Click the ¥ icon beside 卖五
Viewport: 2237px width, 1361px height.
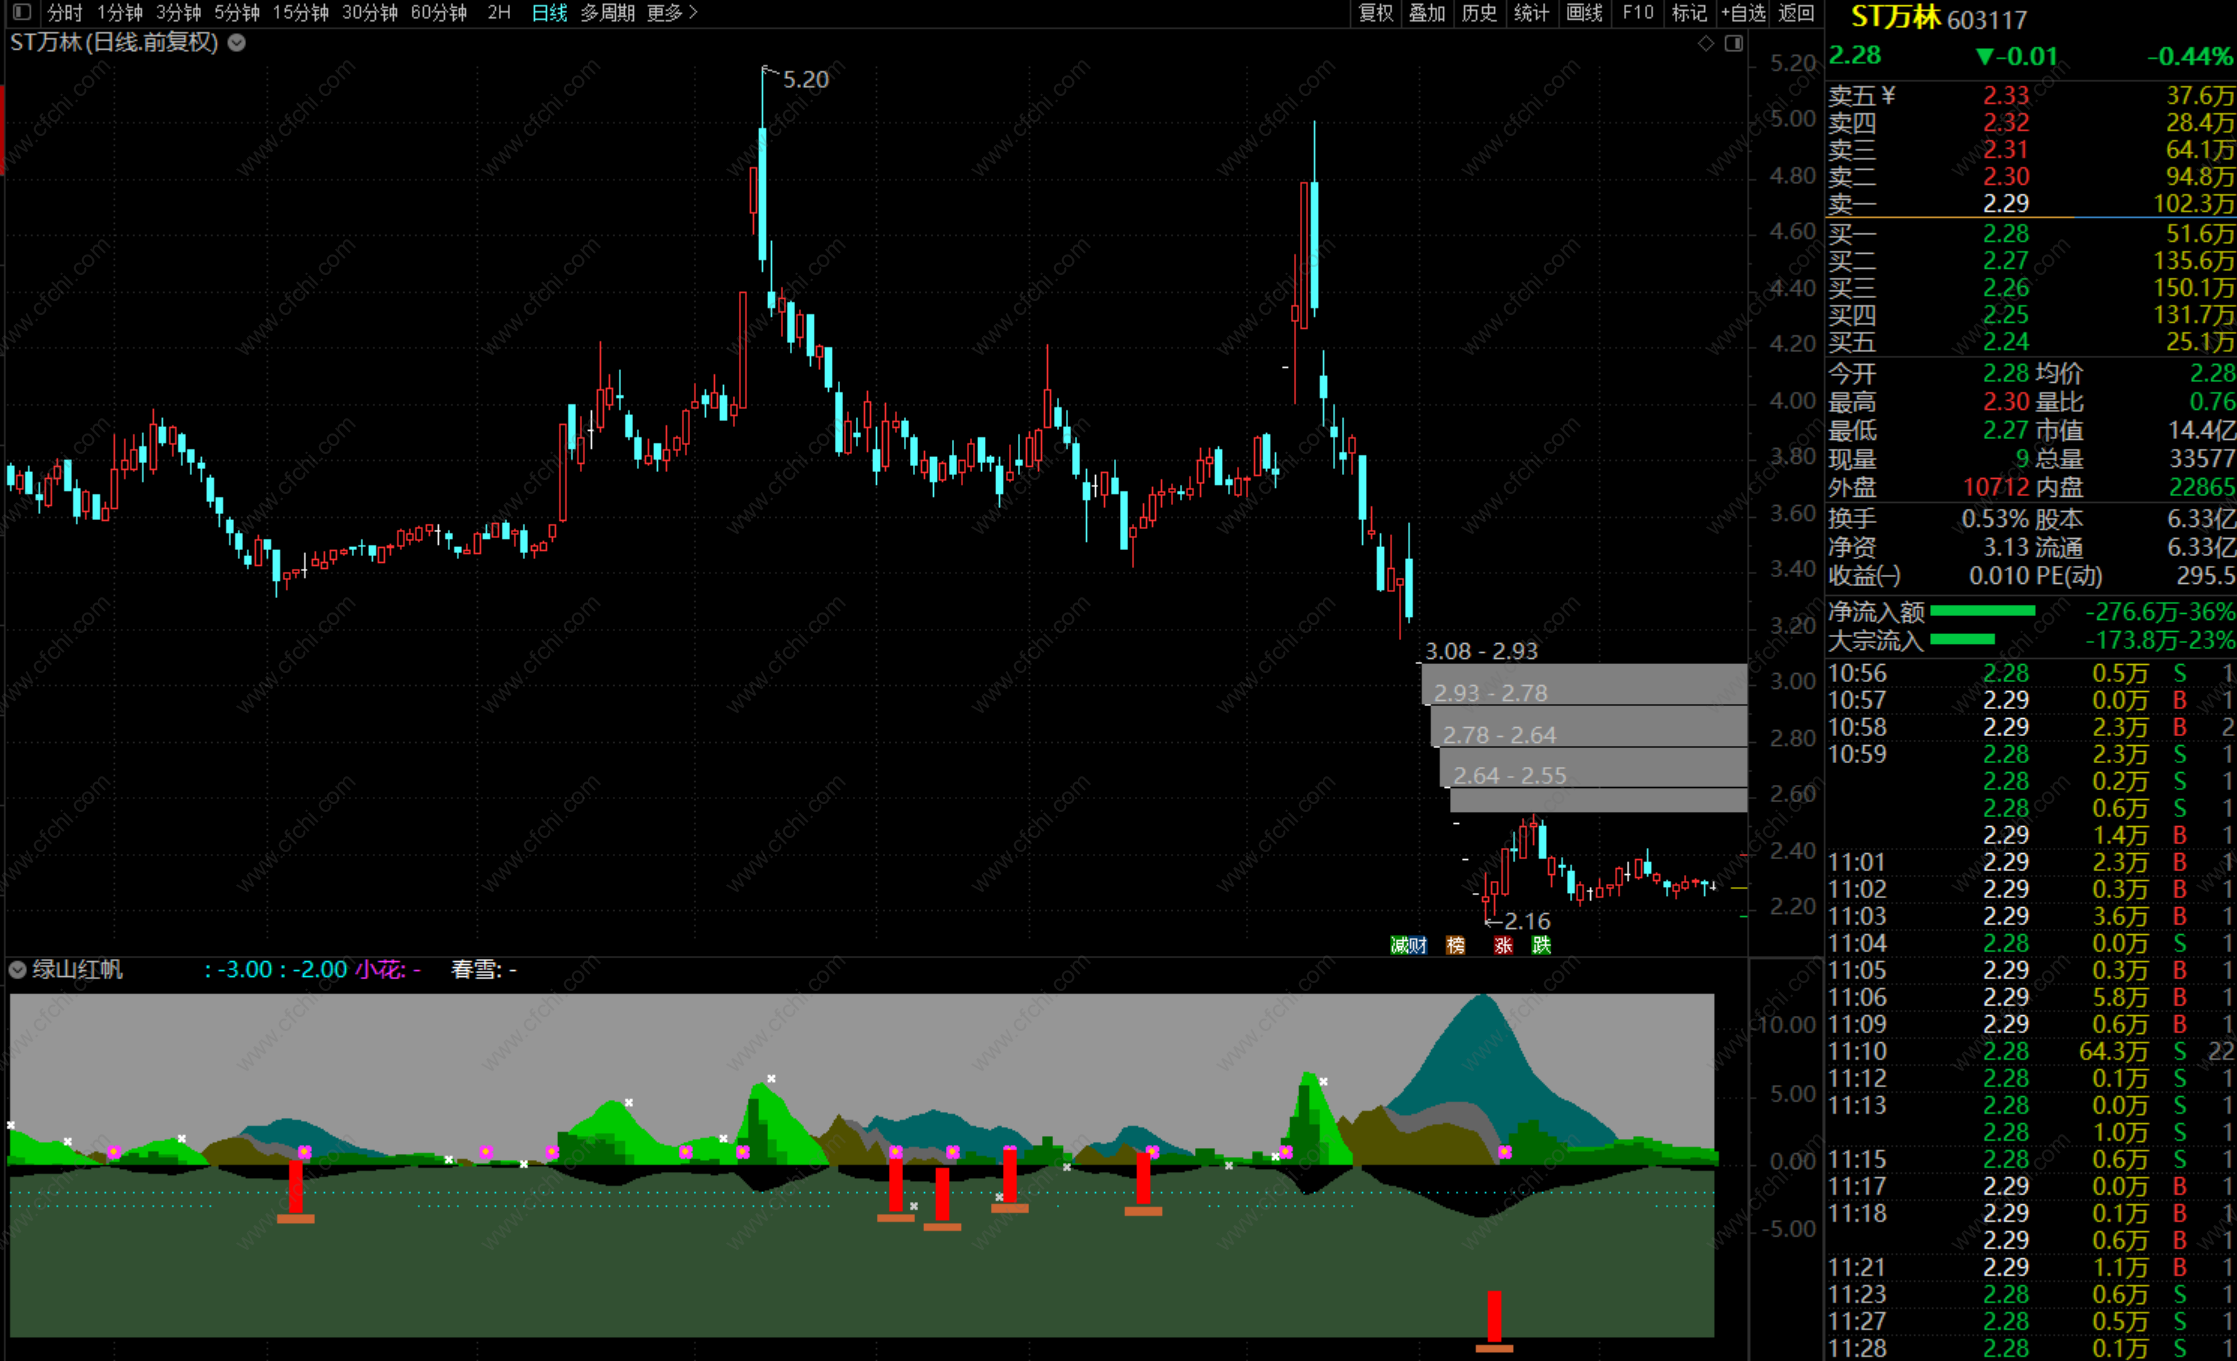1888,96
